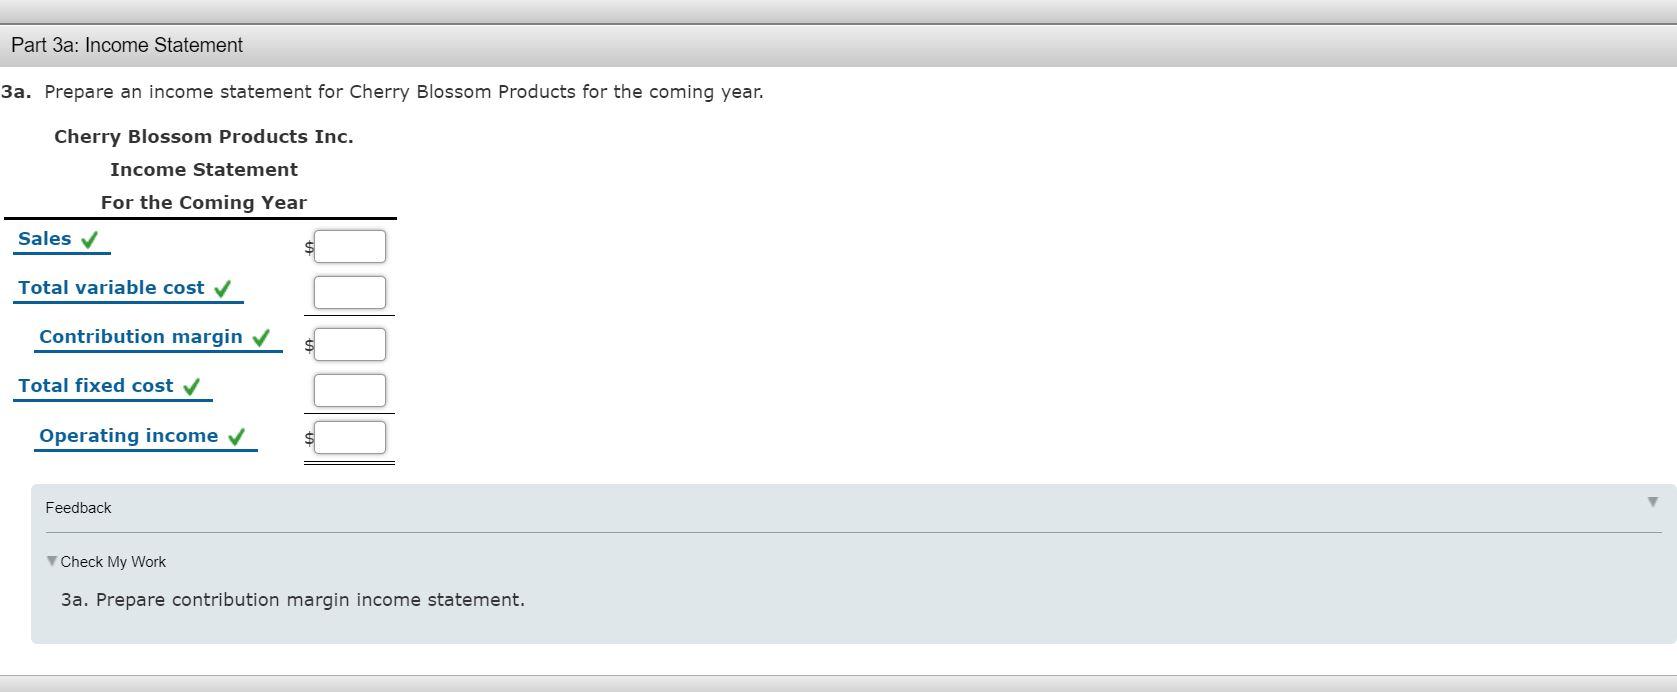Select the Operating income label
Screen dimensions: 1677x692
(128, 435)
